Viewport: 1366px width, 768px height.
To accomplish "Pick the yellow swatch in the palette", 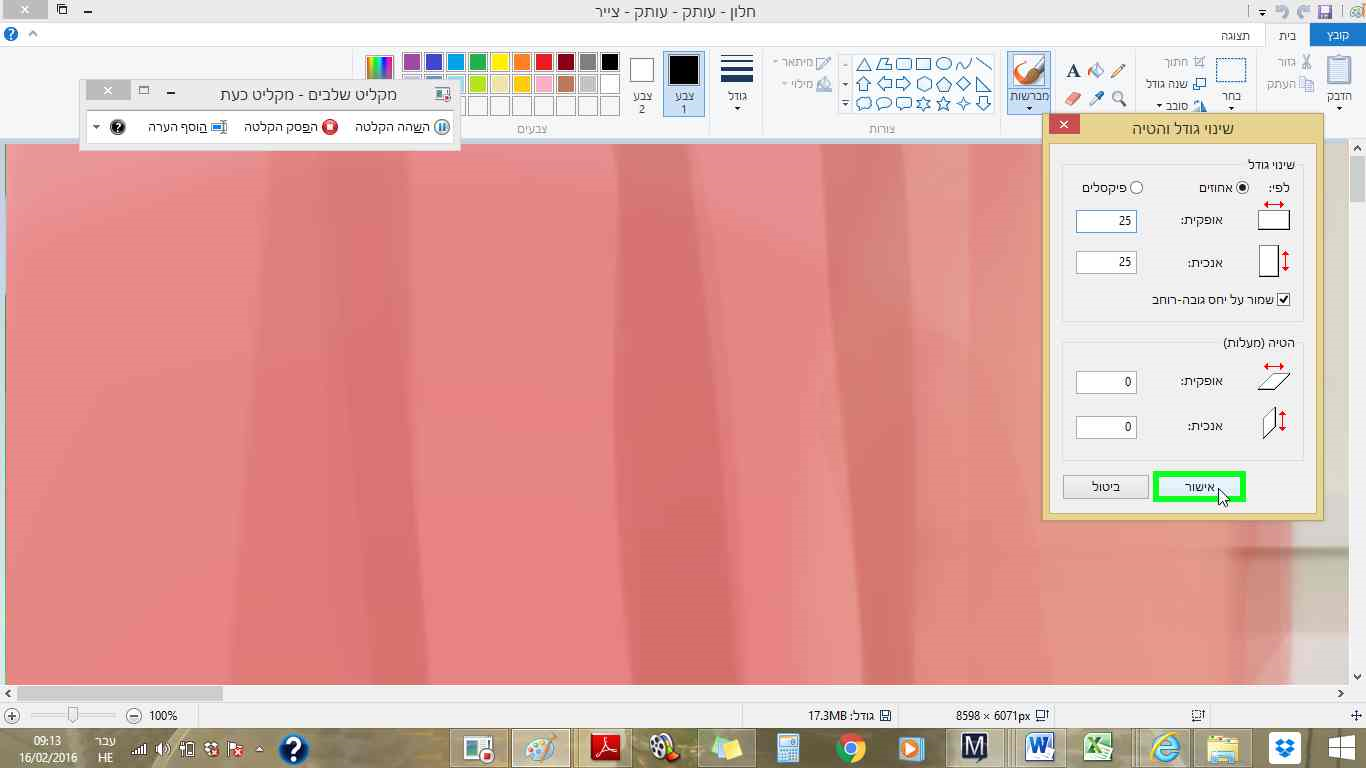I will click(499, 62).
